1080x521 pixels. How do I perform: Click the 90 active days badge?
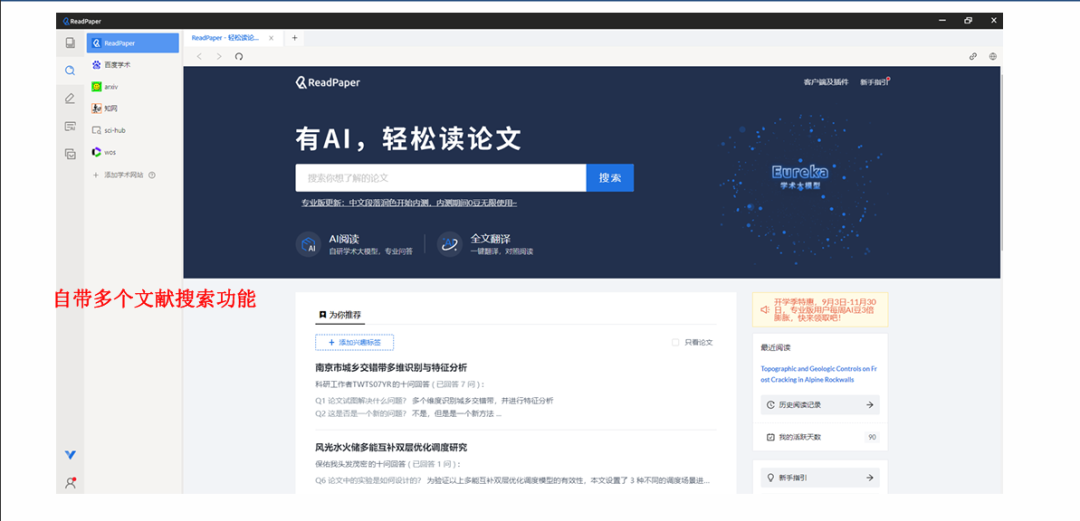872,437
